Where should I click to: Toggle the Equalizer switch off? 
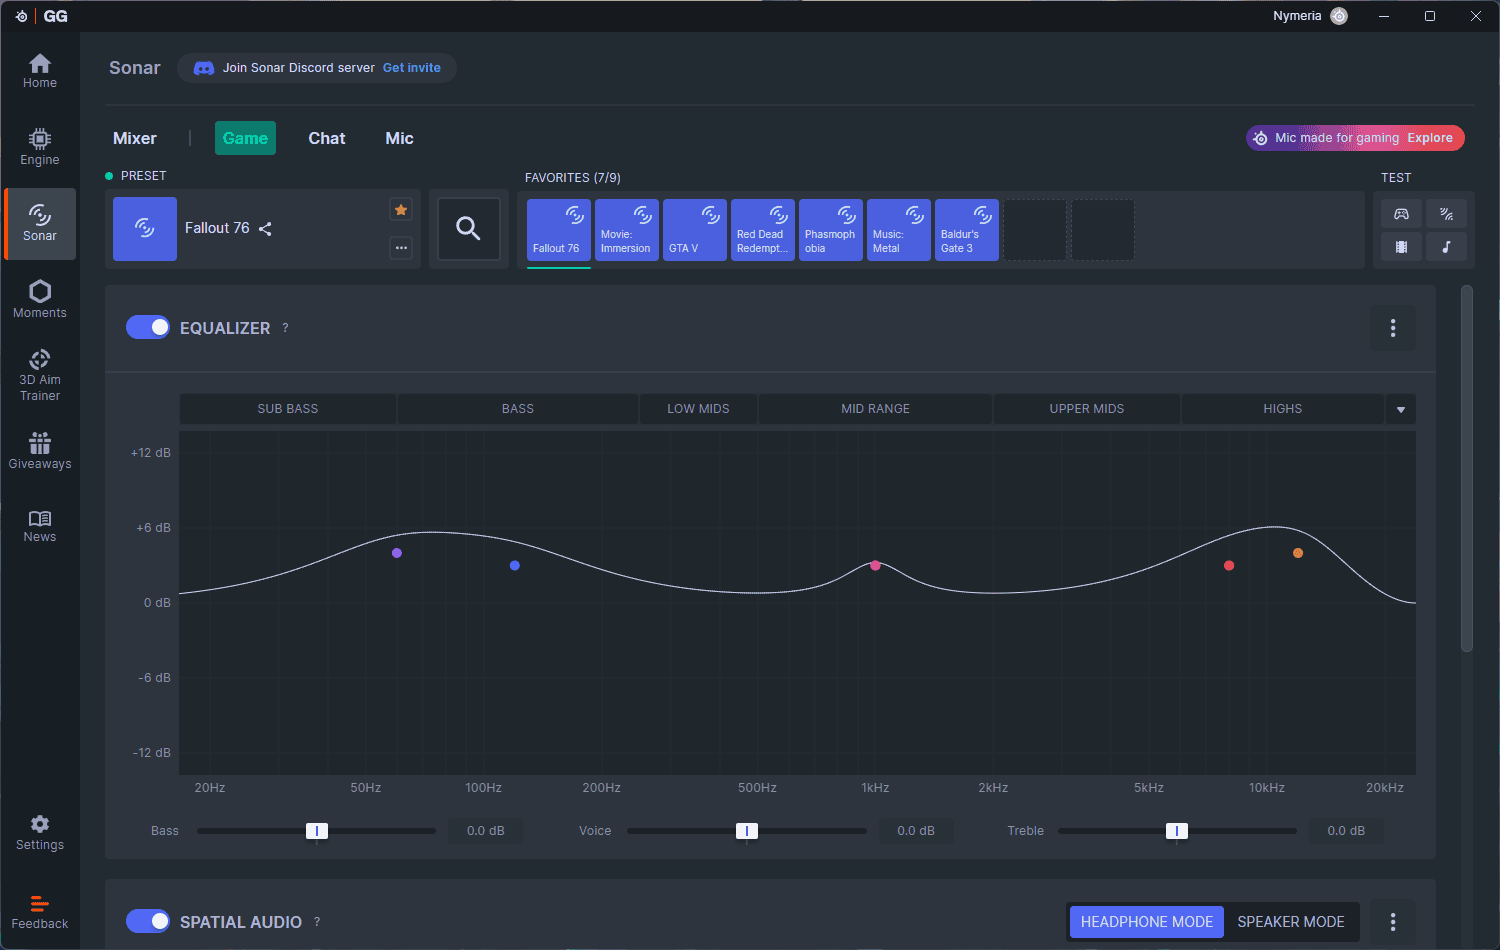pyautogui.click(x=148, y=328)
